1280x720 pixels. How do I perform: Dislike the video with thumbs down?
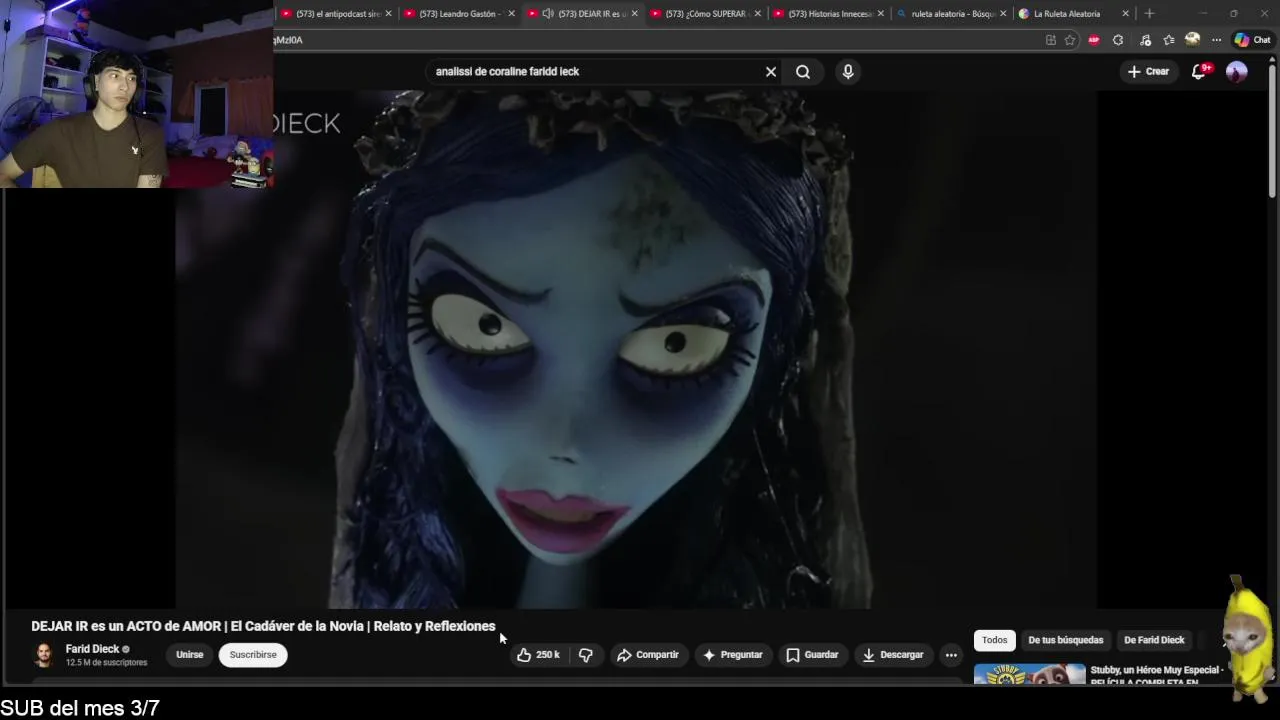[586, 655]
